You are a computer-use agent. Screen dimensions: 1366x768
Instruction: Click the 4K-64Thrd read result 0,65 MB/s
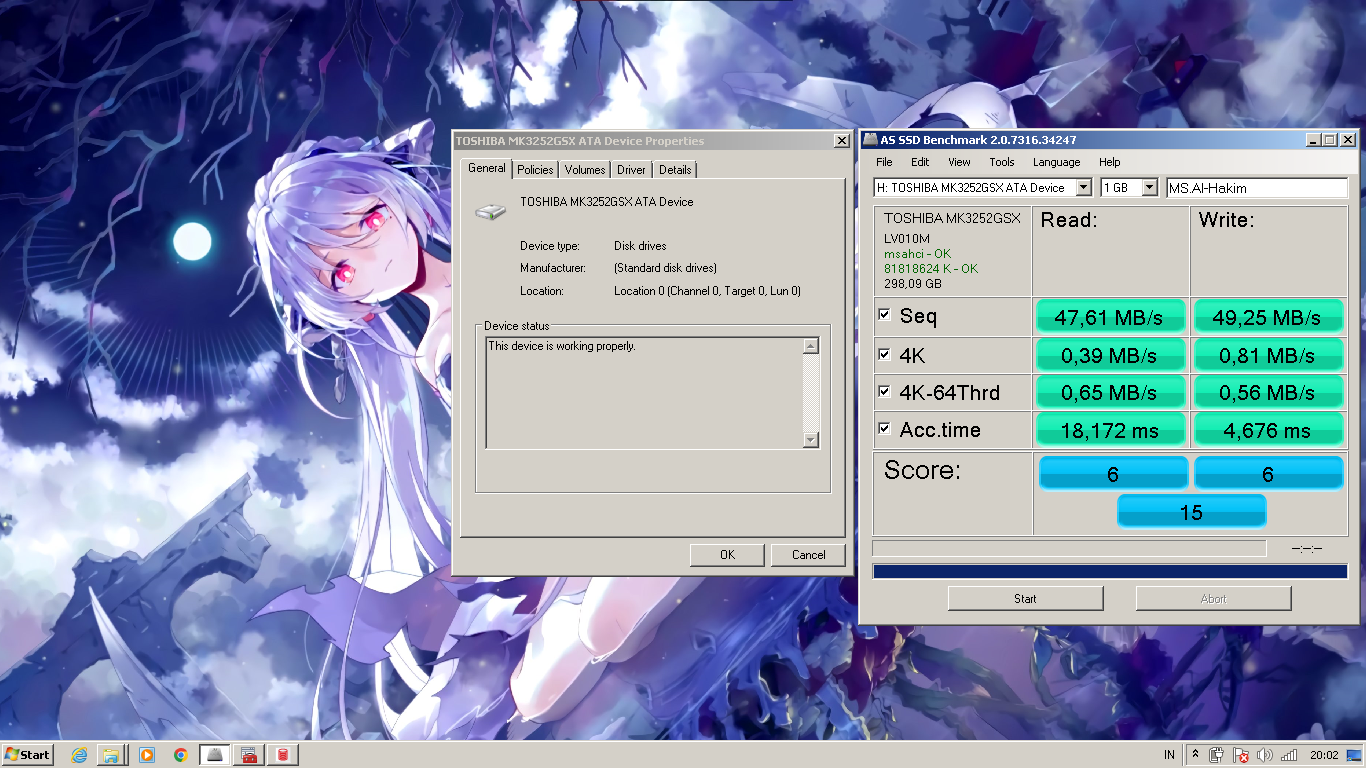point(1110,391)
